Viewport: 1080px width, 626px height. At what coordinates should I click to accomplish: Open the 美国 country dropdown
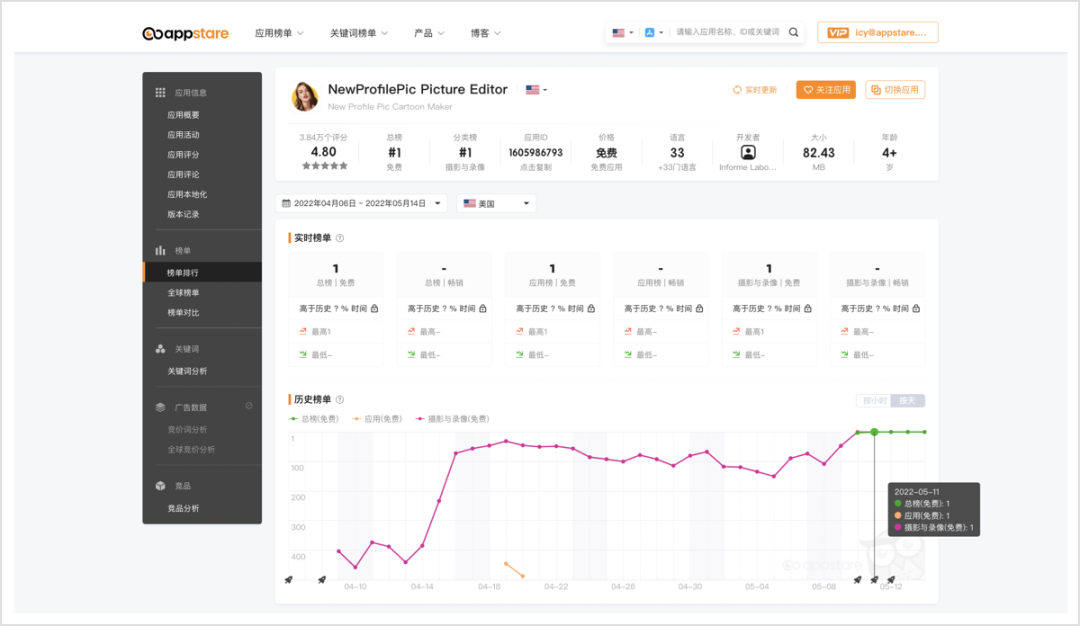[496, 203]
